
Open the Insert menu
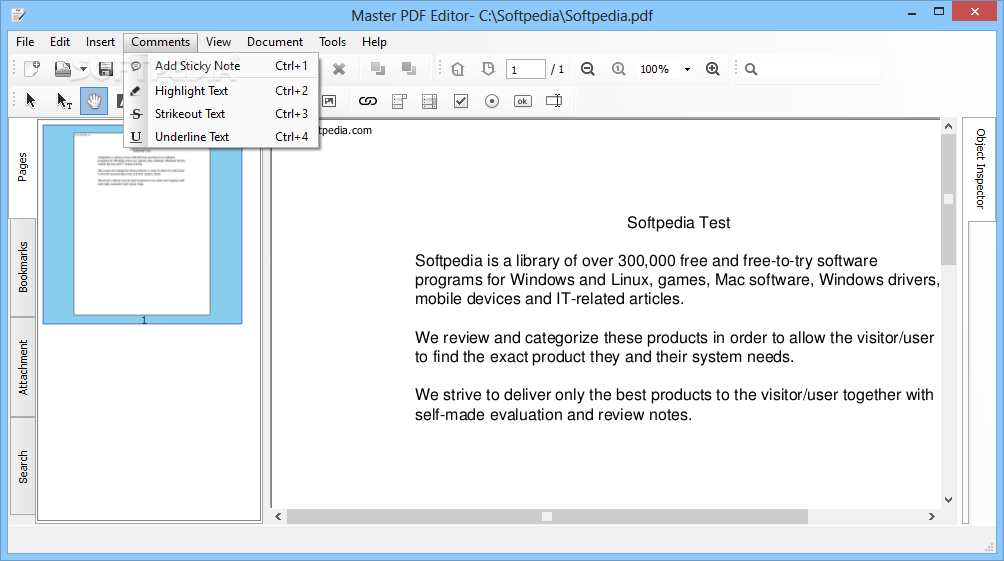click(x=100, y=42)
